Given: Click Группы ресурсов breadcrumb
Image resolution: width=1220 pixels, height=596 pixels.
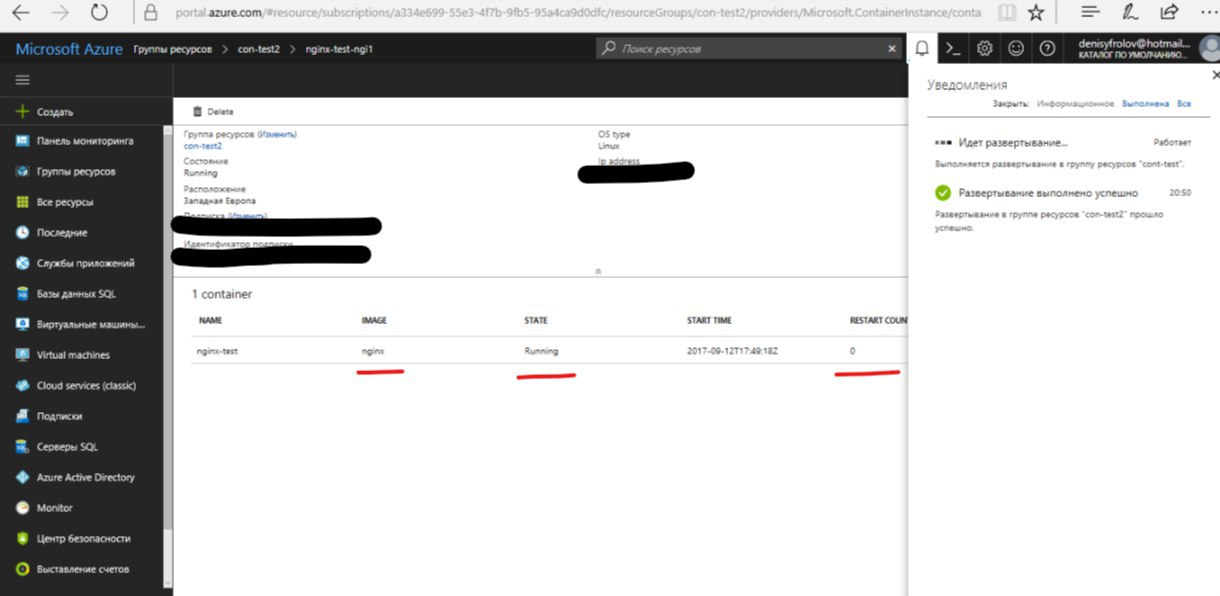Looking at the screenshot, I should (x=172, y=49).
